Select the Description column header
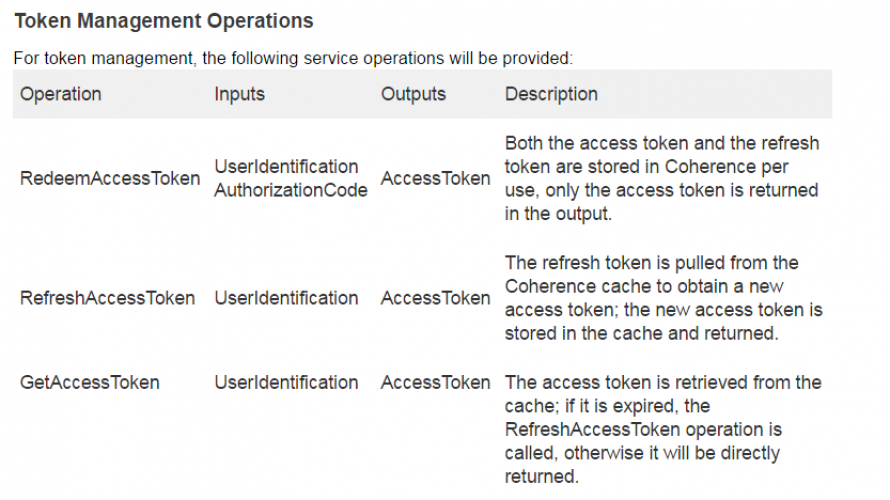 pos(551,94)
